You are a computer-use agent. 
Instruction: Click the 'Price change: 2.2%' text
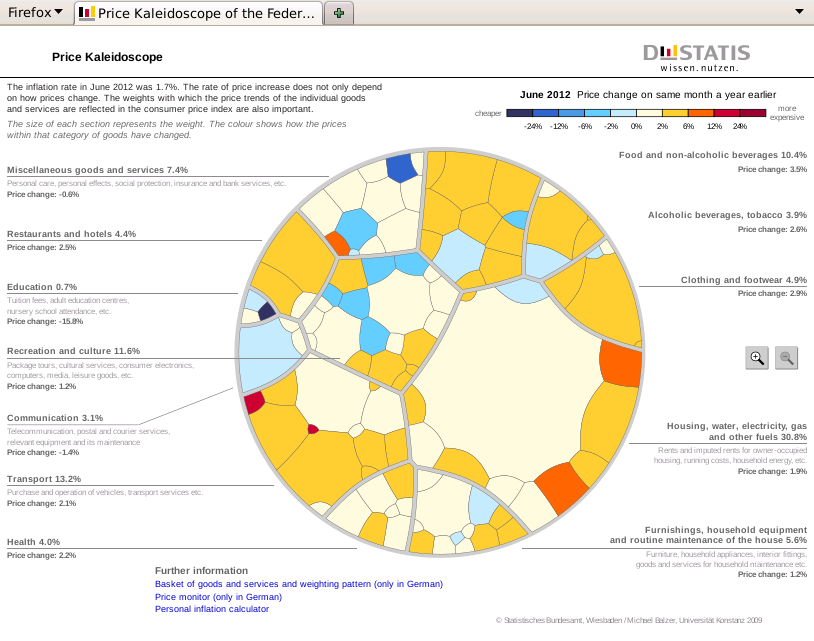[42, 555]
